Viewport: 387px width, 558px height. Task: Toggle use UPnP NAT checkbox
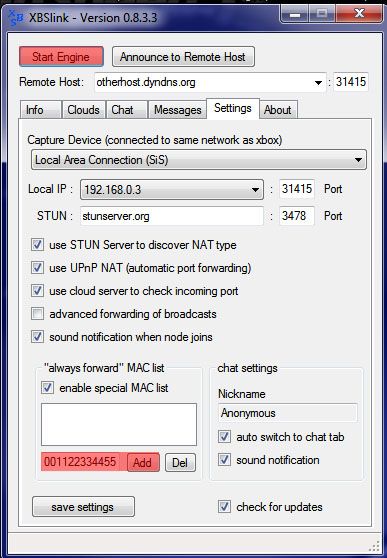tap(37, 268)
